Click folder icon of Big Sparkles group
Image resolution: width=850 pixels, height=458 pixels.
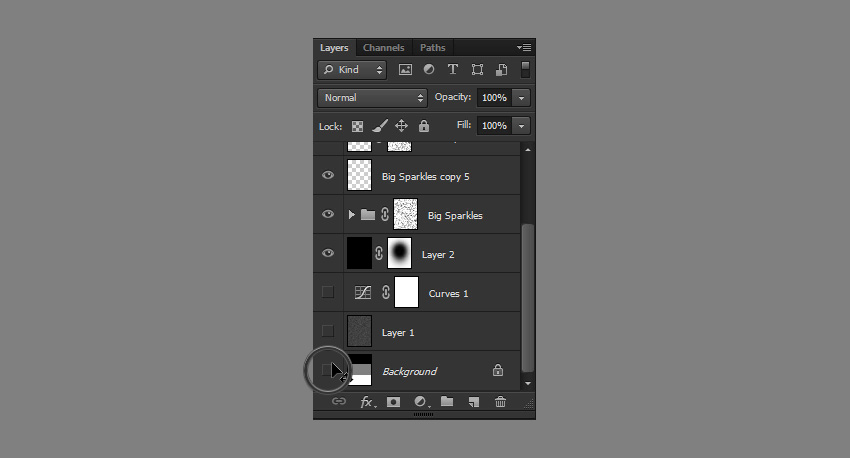tap(368, 215)
